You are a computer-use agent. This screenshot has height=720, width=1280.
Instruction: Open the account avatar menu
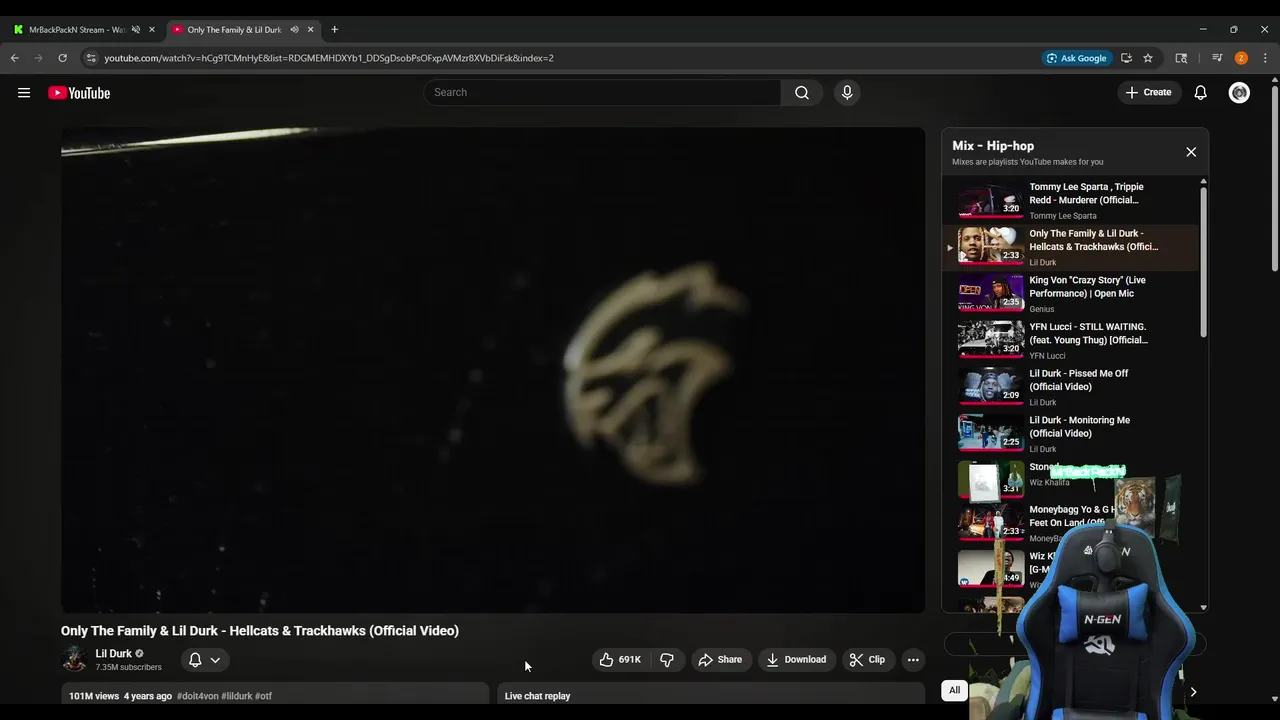click(x=1239, y=93)
